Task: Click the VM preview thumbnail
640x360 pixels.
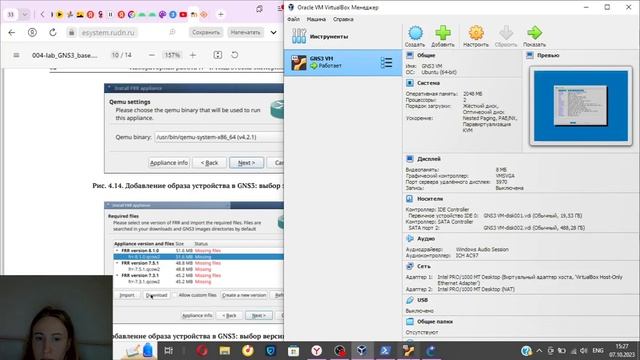Action: point(580,106)
